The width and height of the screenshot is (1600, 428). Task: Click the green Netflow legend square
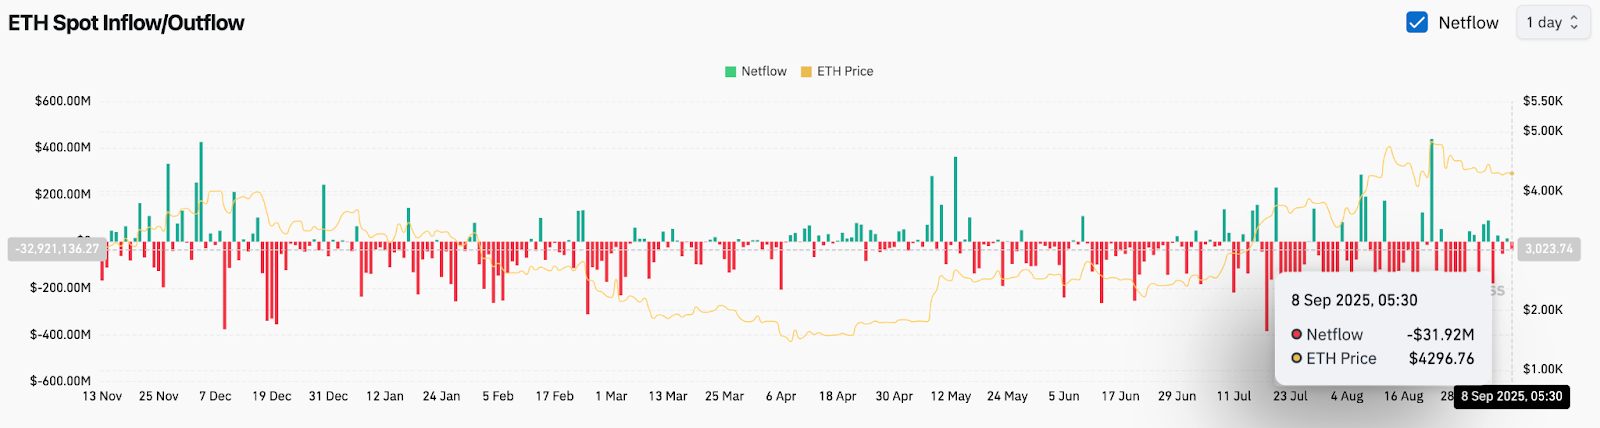pyautogui.click(x=731, y=72)
